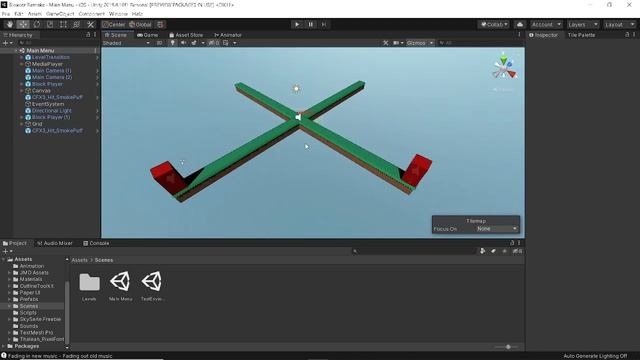Select the Rect Transform tool
640x360 pixels.
coord(63,24)
